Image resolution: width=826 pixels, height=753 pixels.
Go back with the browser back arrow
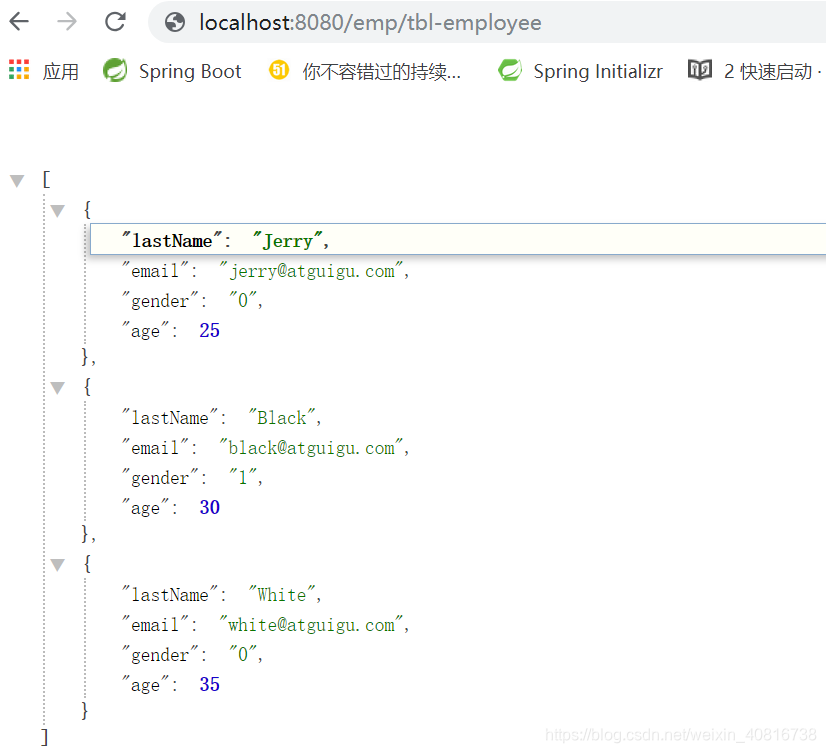[x=19, y=22]
